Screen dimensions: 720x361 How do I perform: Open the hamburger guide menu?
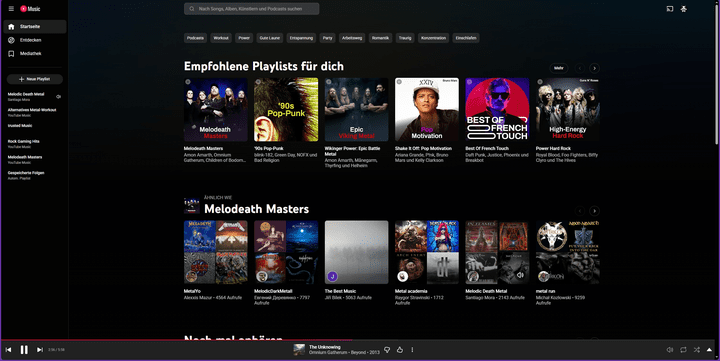coord(11,9)
